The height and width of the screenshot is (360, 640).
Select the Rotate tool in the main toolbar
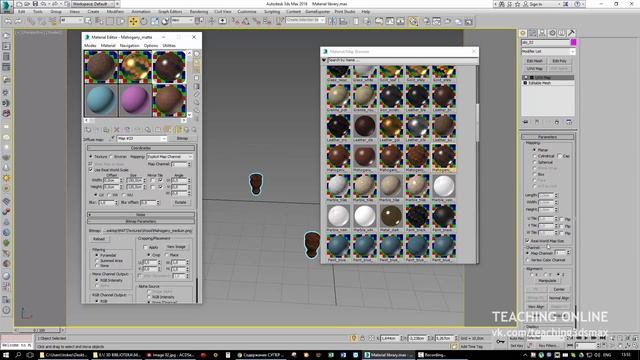[x=144, y=21]
